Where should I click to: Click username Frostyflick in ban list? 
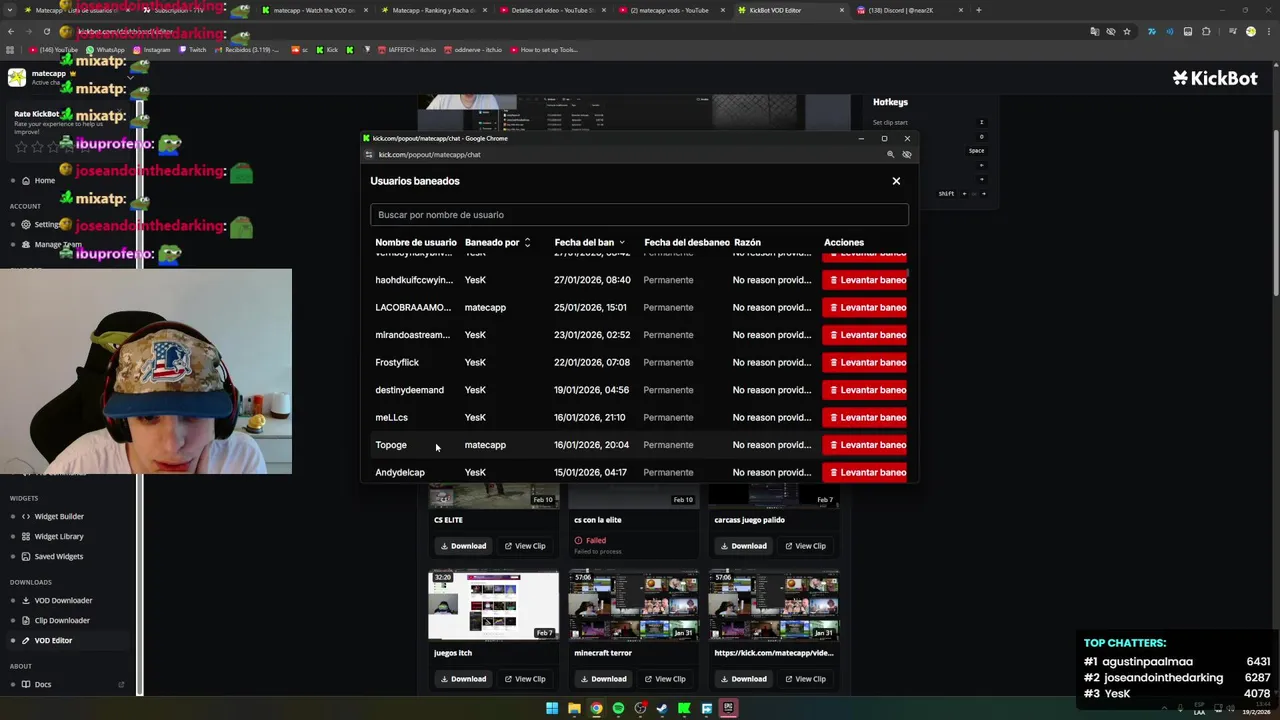(x=397, y=362)
